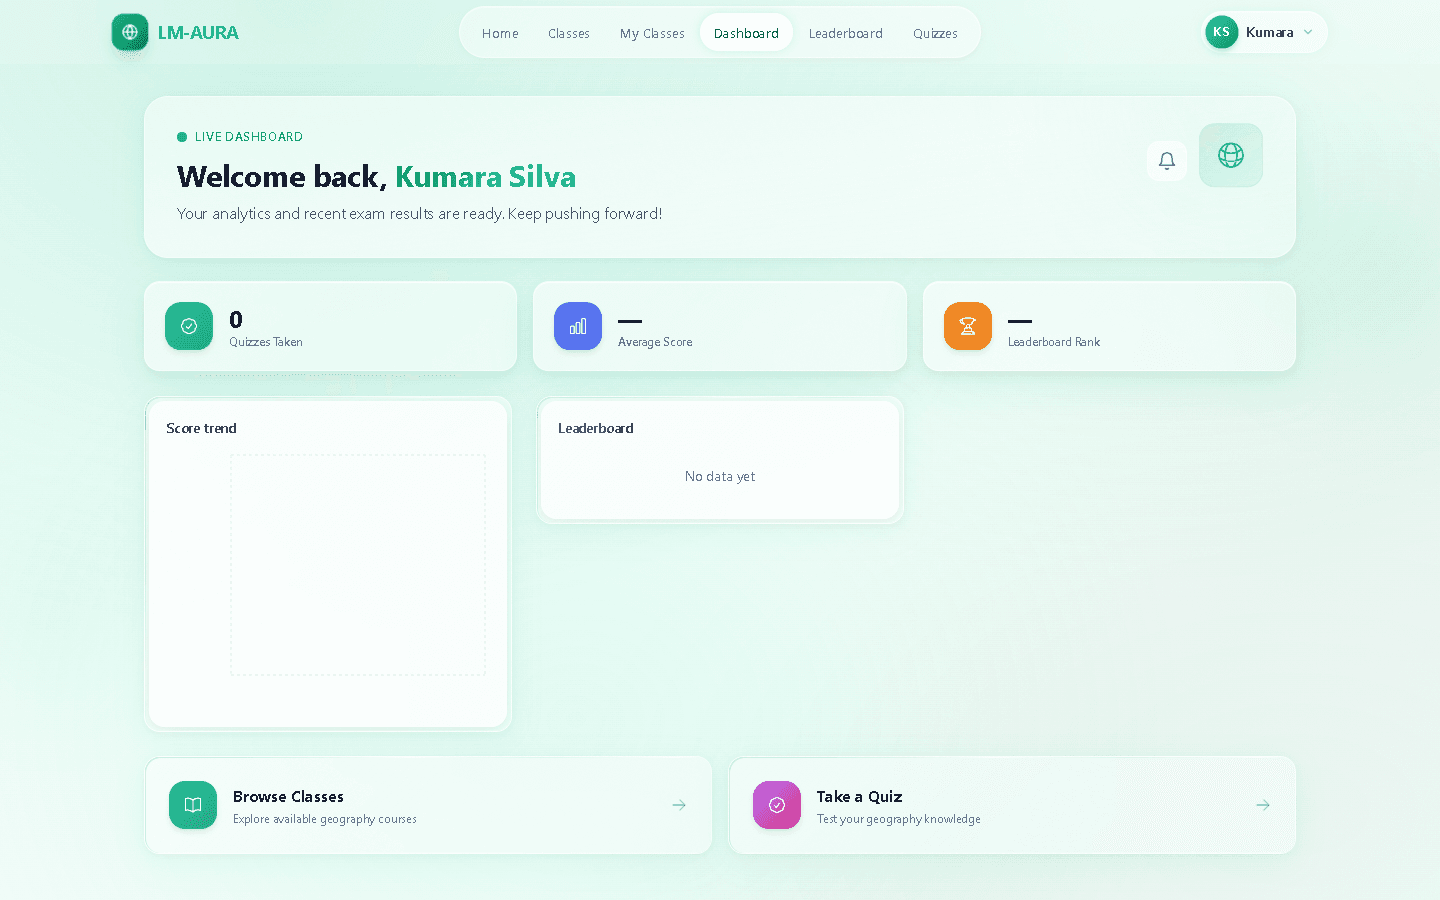Click the quizzes taken count '0'
Image resolution: width=1440 pixels, height=900 pixels.
236,320
